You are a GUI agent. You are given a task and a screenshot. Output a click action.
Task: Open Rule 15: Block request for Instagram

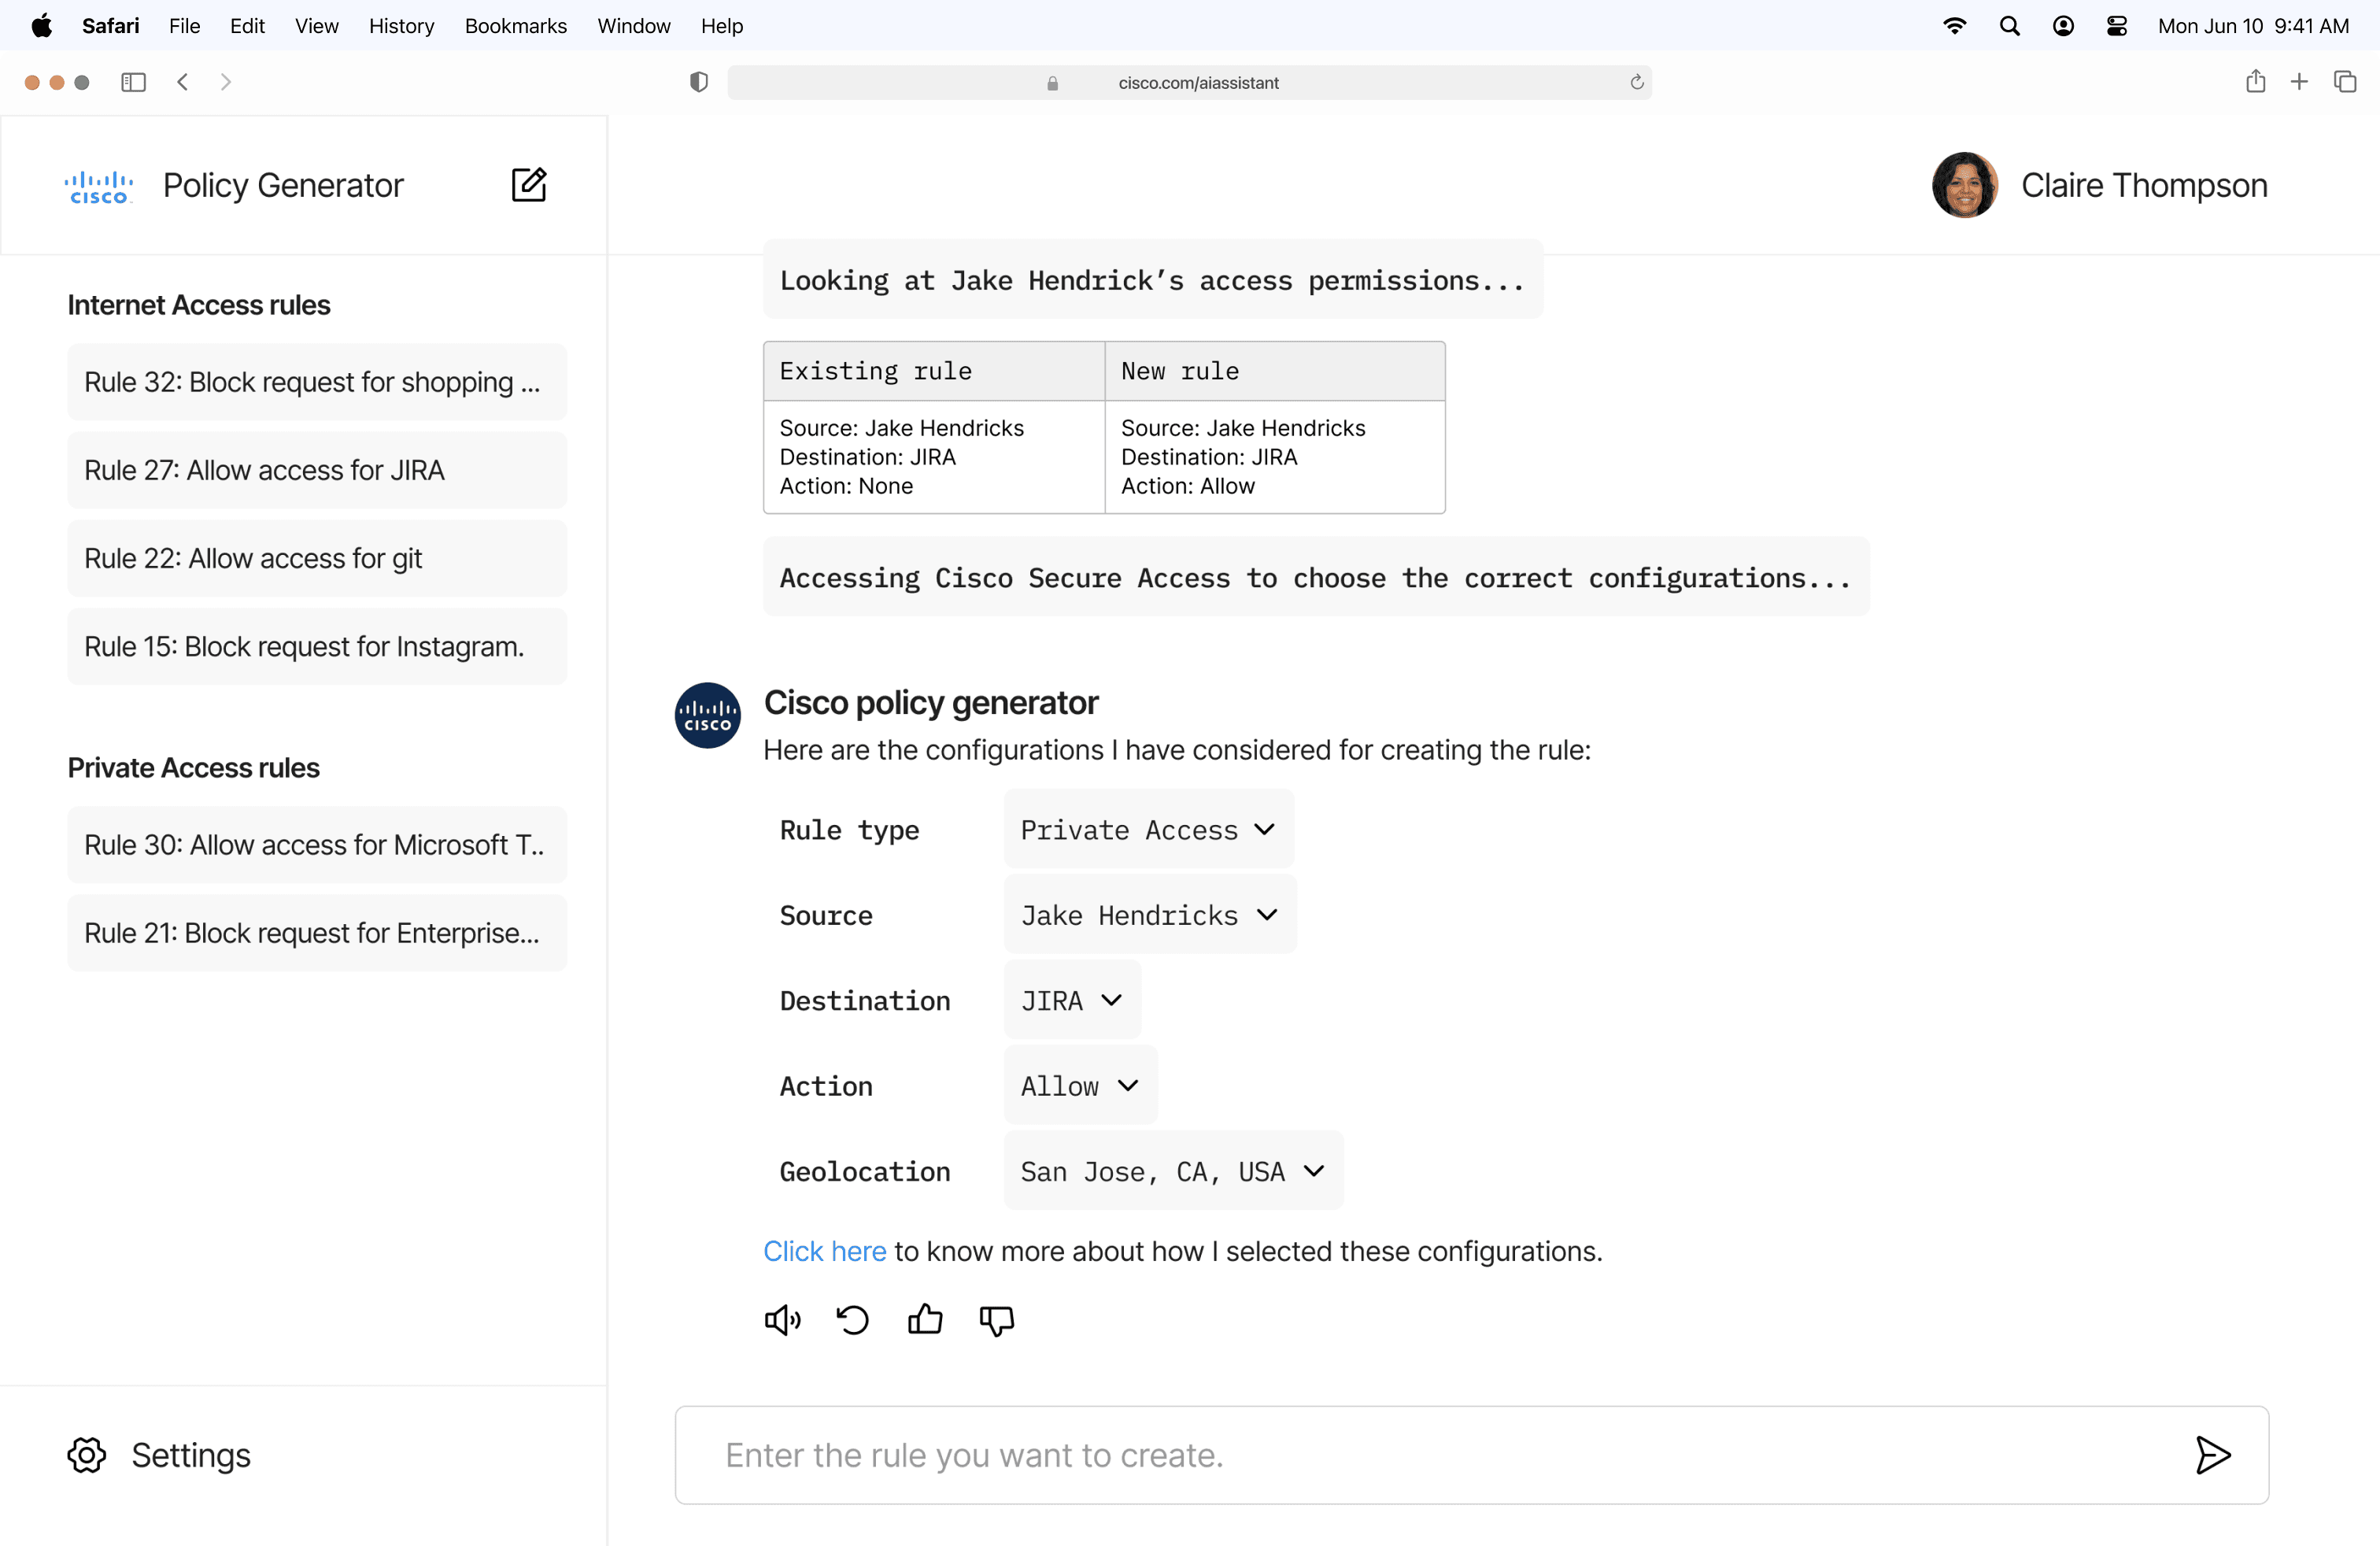pos(317,646)
